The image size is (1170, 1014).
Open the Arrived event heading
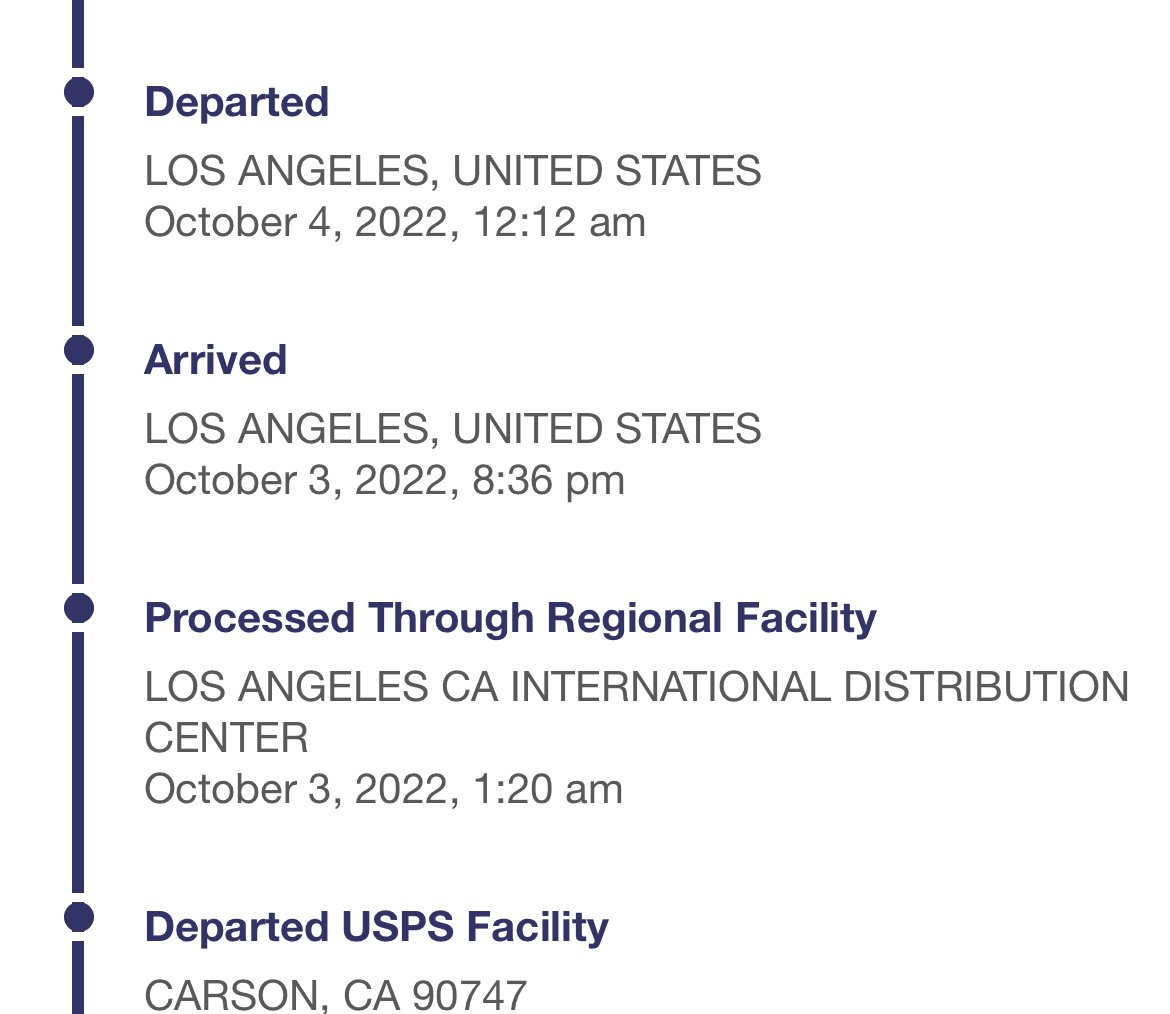(215, 360)
